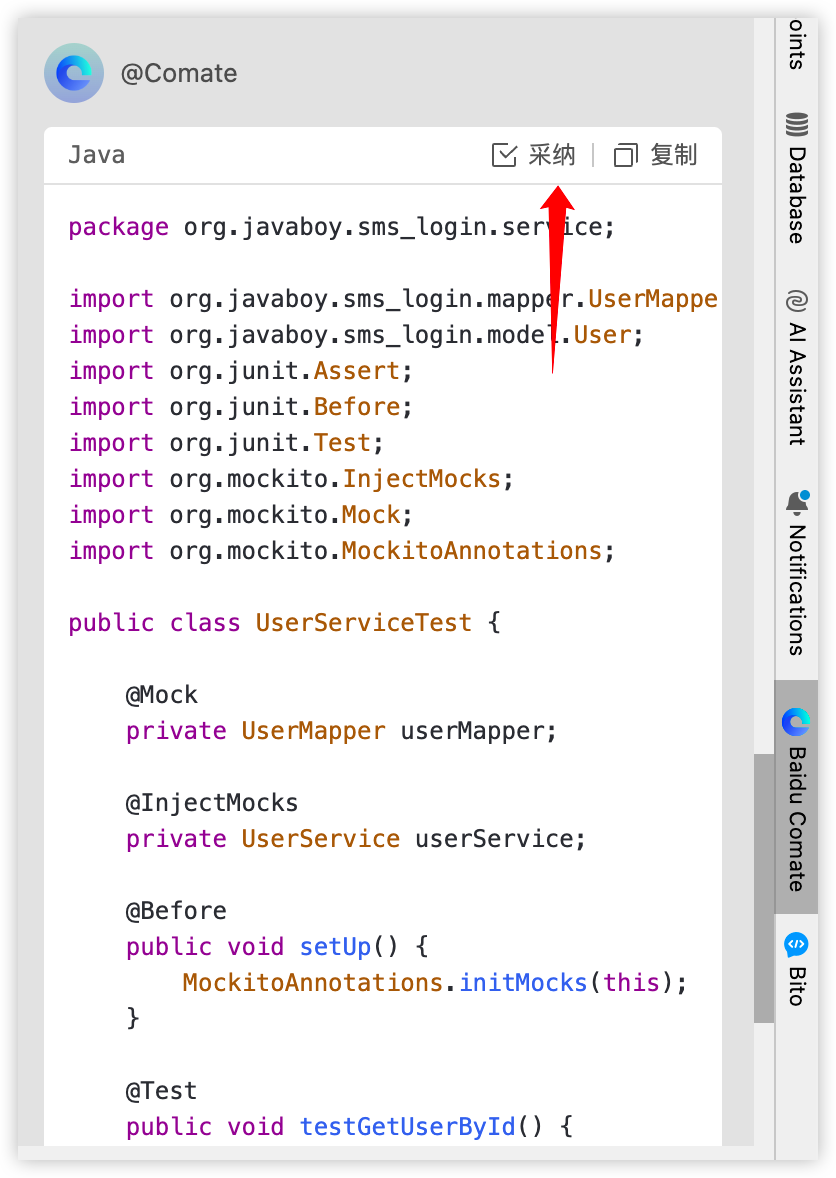Click the Notifications bell icon
Image resolution: width=836 pixels, height=1178 pixels.
tap(797, 502)
